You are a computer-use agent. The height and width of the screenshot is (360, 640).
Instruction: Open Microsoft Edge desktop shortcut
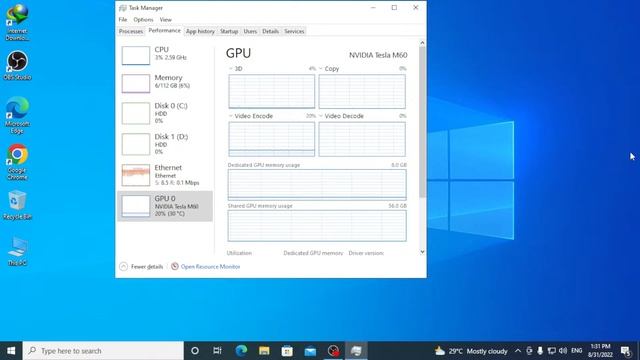tap(17, 116)
